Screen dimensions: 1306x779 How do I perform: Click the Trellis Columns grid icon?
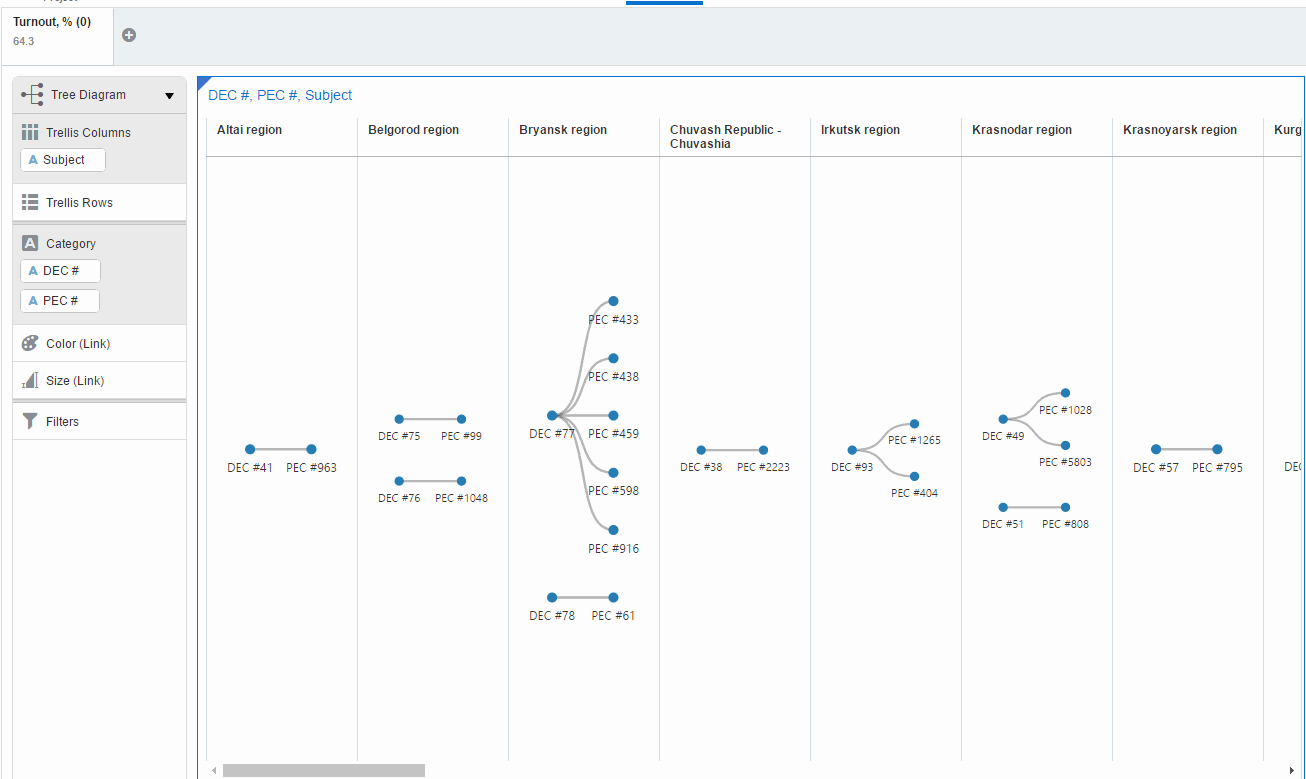click(x=30, y=132)
